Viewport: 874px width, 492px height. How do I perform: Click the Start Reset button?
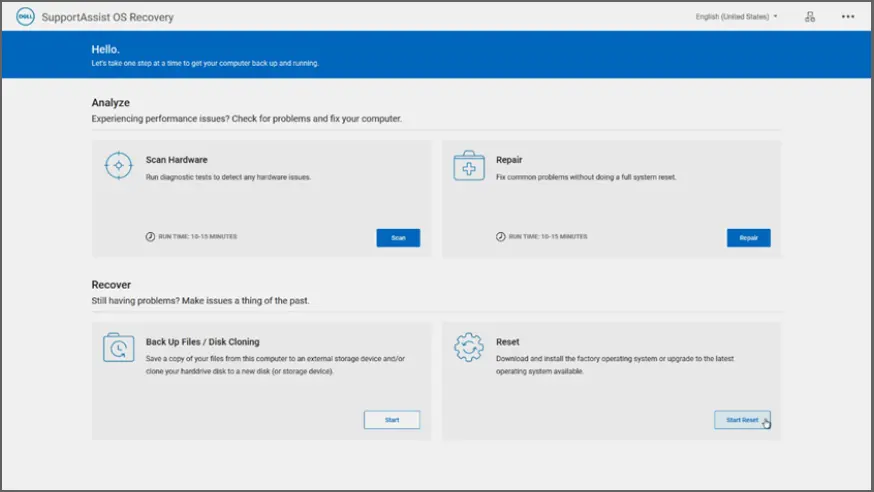tap(742, 420)
